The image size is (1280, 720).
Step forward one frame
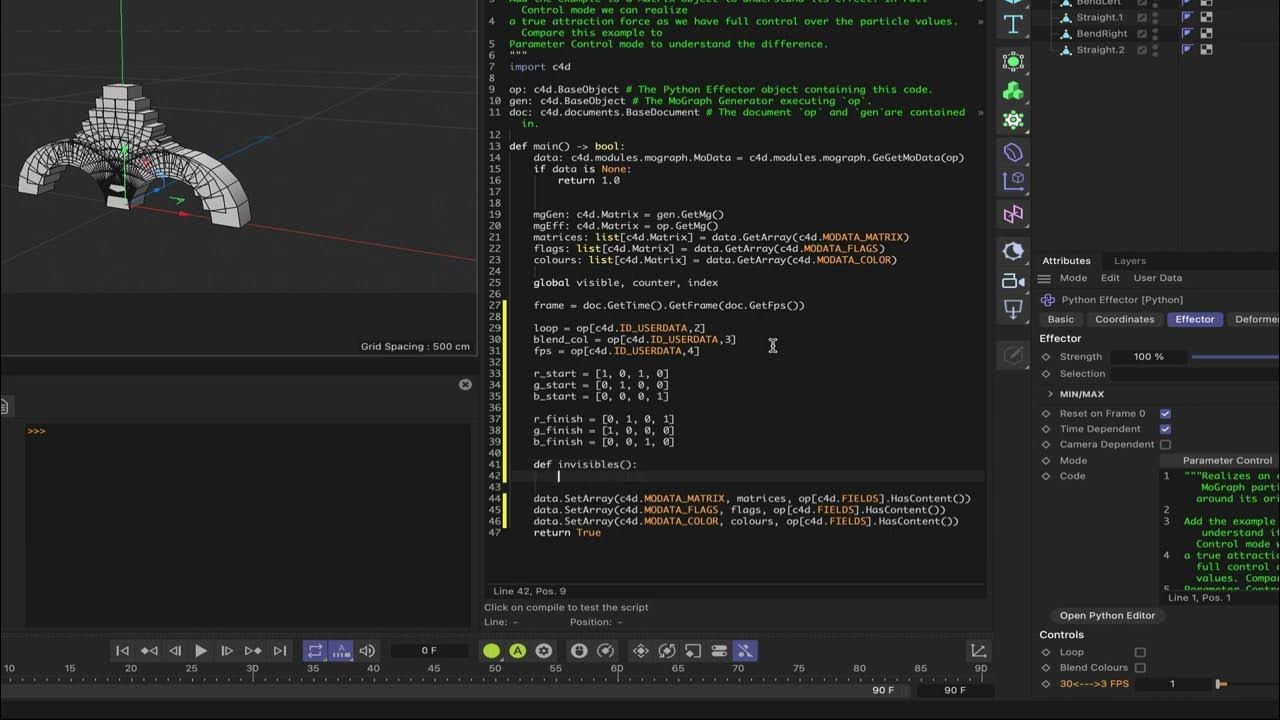227,651
